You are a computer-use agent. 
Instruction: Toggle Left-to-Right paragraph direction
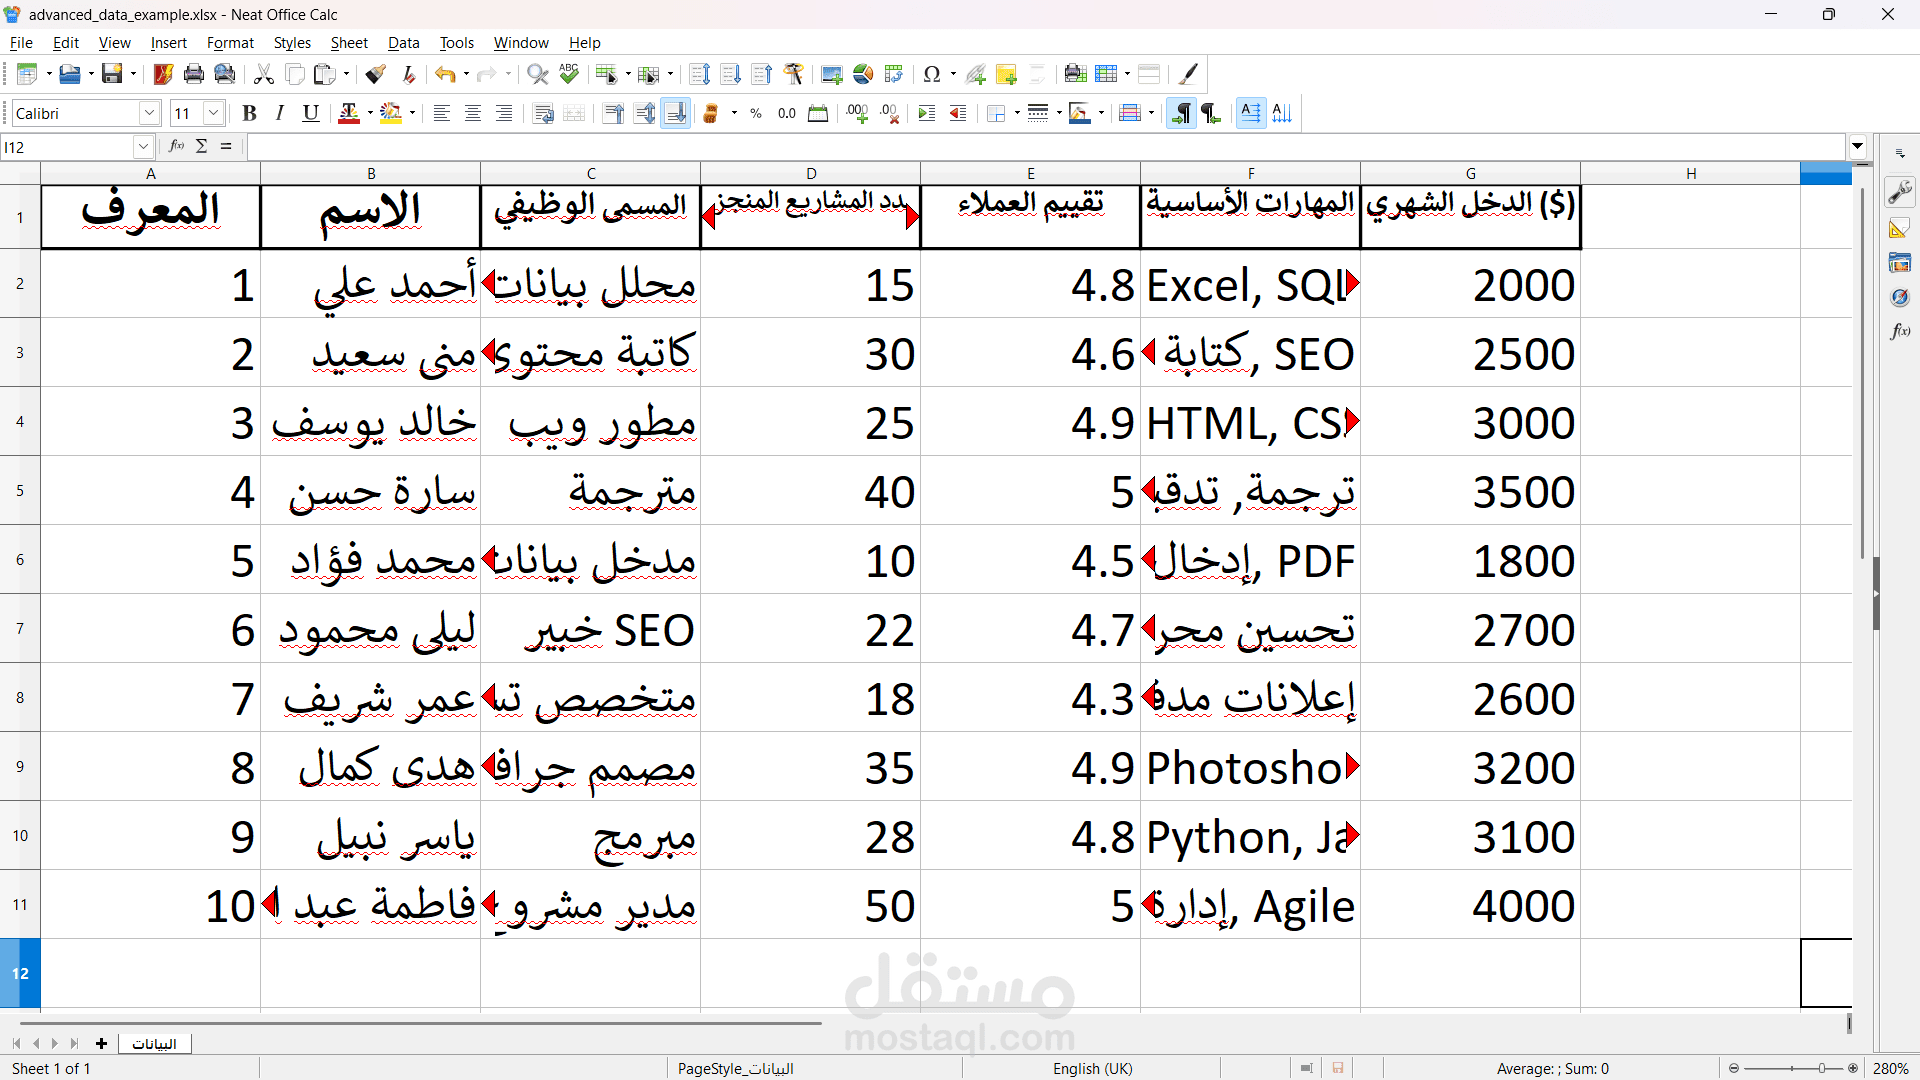point(1181,113)
